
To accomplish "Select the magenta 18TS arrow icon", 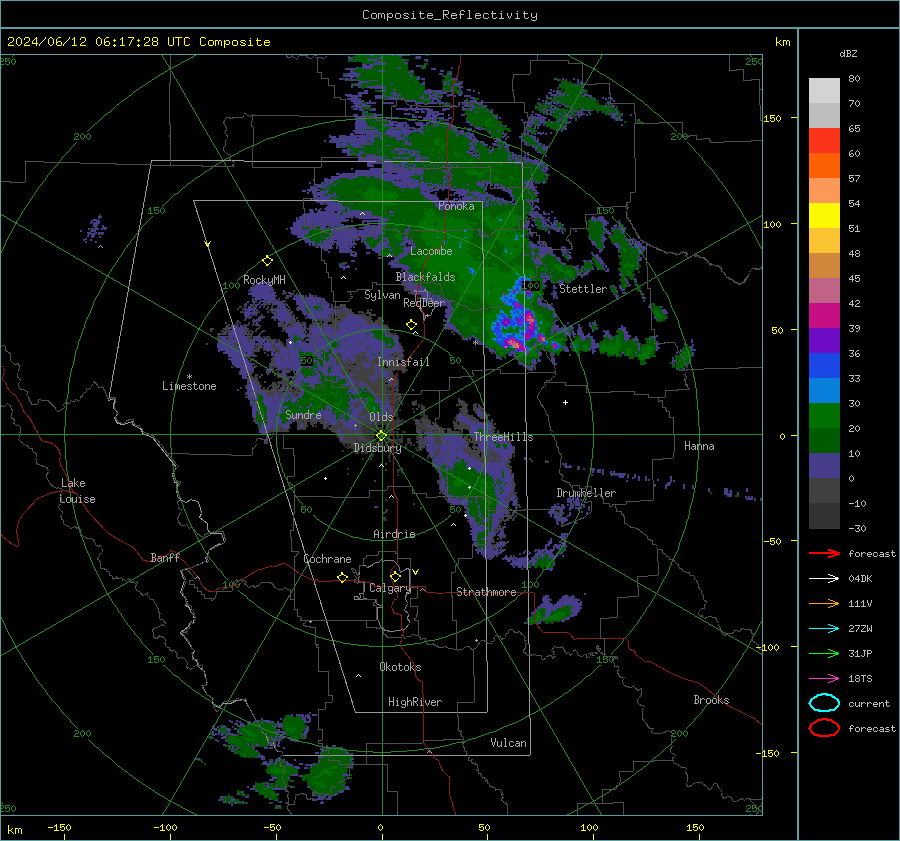I will [x=824, y=679].
